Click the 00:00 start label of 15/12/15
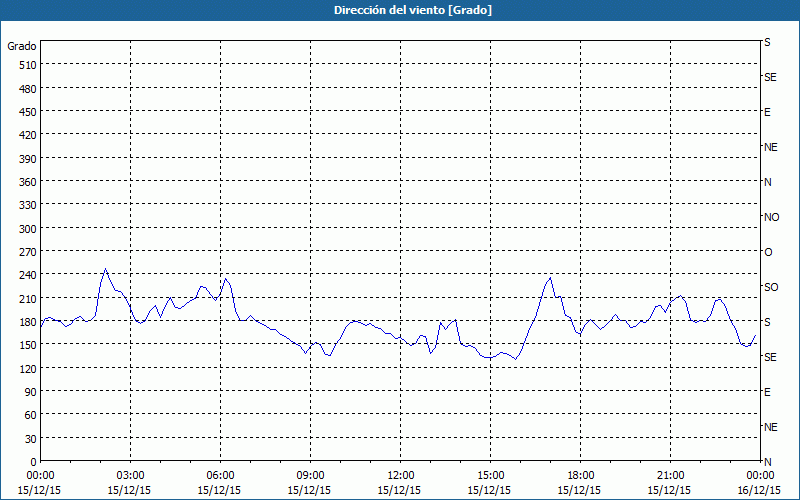This screenshot has width=800, height=500. tap(40, 476)
